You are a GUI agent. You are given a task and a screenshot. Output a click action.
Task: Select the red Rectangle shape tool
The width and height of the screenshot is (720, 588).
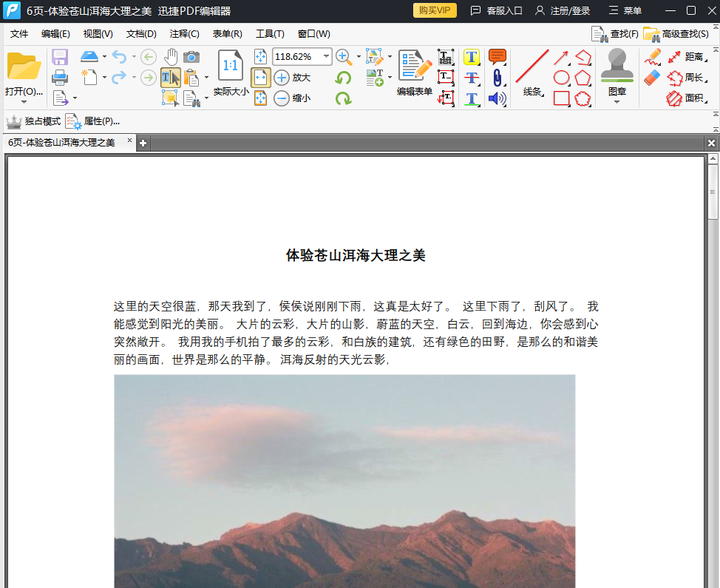pos(561,98)
